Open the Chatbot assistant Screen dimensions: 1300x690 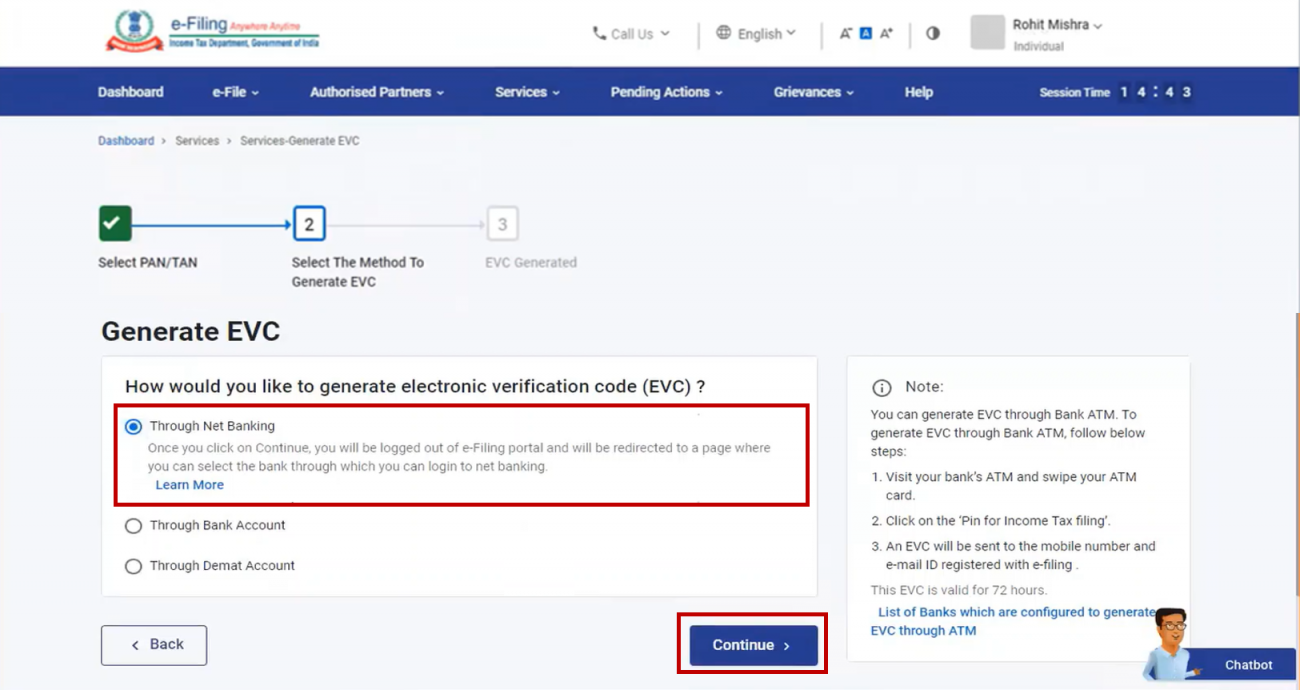point(1247,664)
